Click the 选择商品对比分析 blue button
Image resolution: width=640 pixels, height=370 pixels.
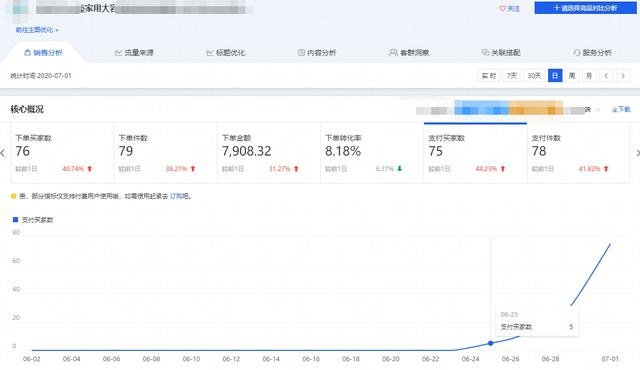pos(585,8)
